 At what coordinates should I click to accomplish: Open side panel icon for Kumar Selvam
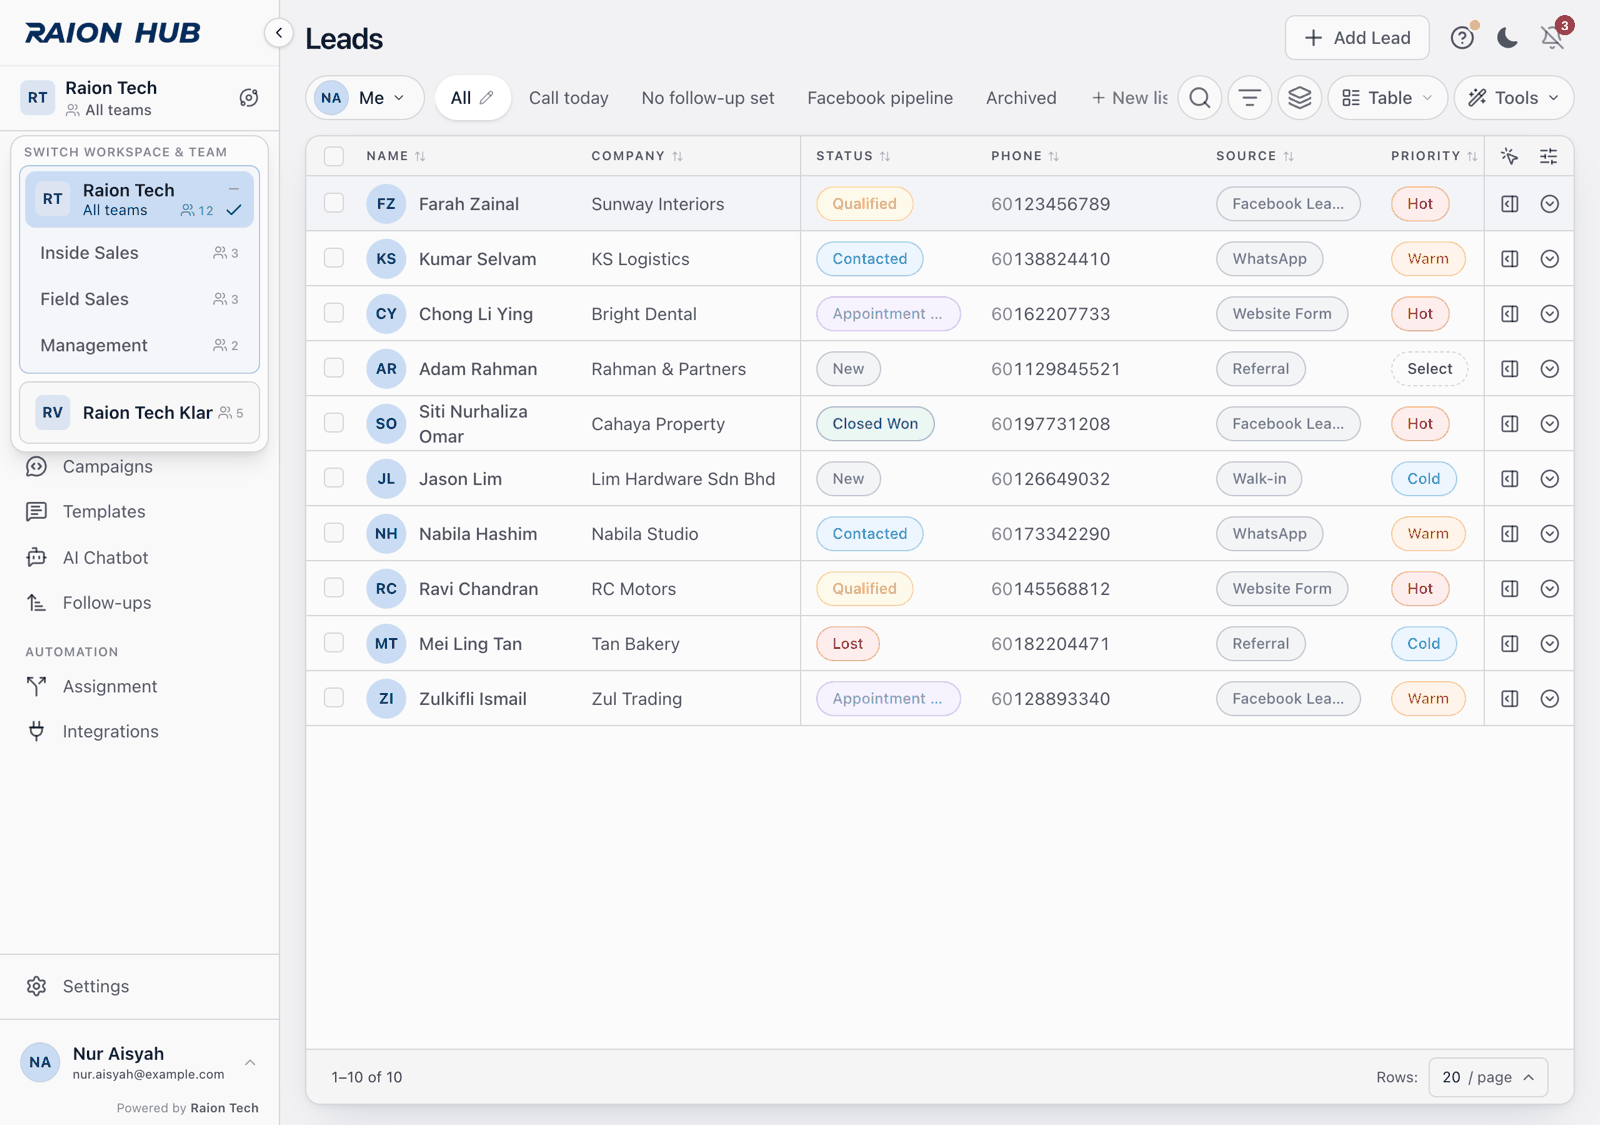[x=1510, y=259]
